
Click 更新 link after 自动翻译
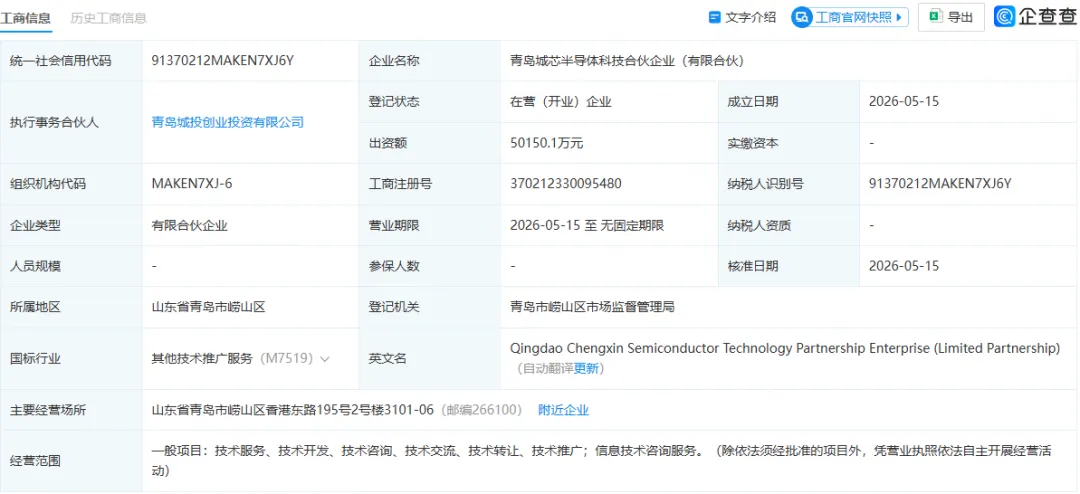pyautogui.click(x=586, y=369)
